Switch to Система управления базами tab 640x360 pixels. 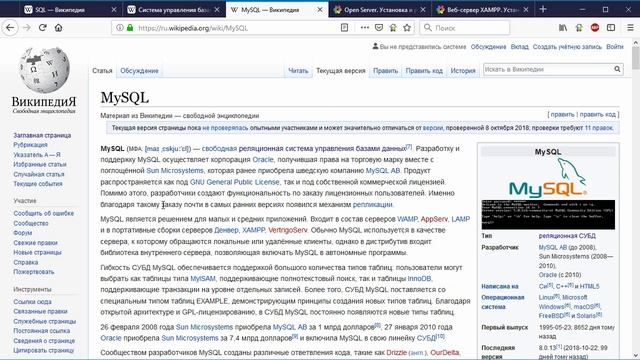(x=174, y=9)
